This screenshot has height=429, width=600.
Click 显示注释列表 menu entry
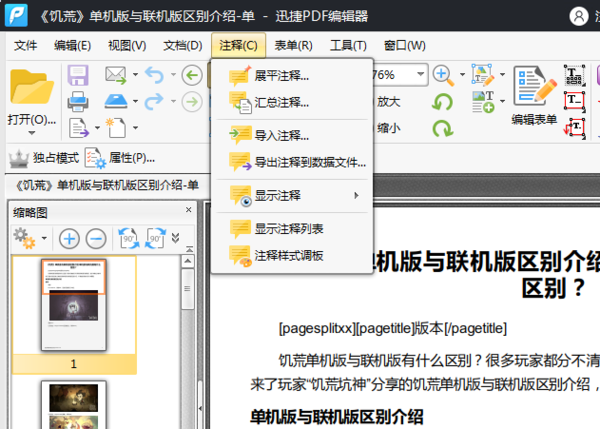tap(292, 228)
